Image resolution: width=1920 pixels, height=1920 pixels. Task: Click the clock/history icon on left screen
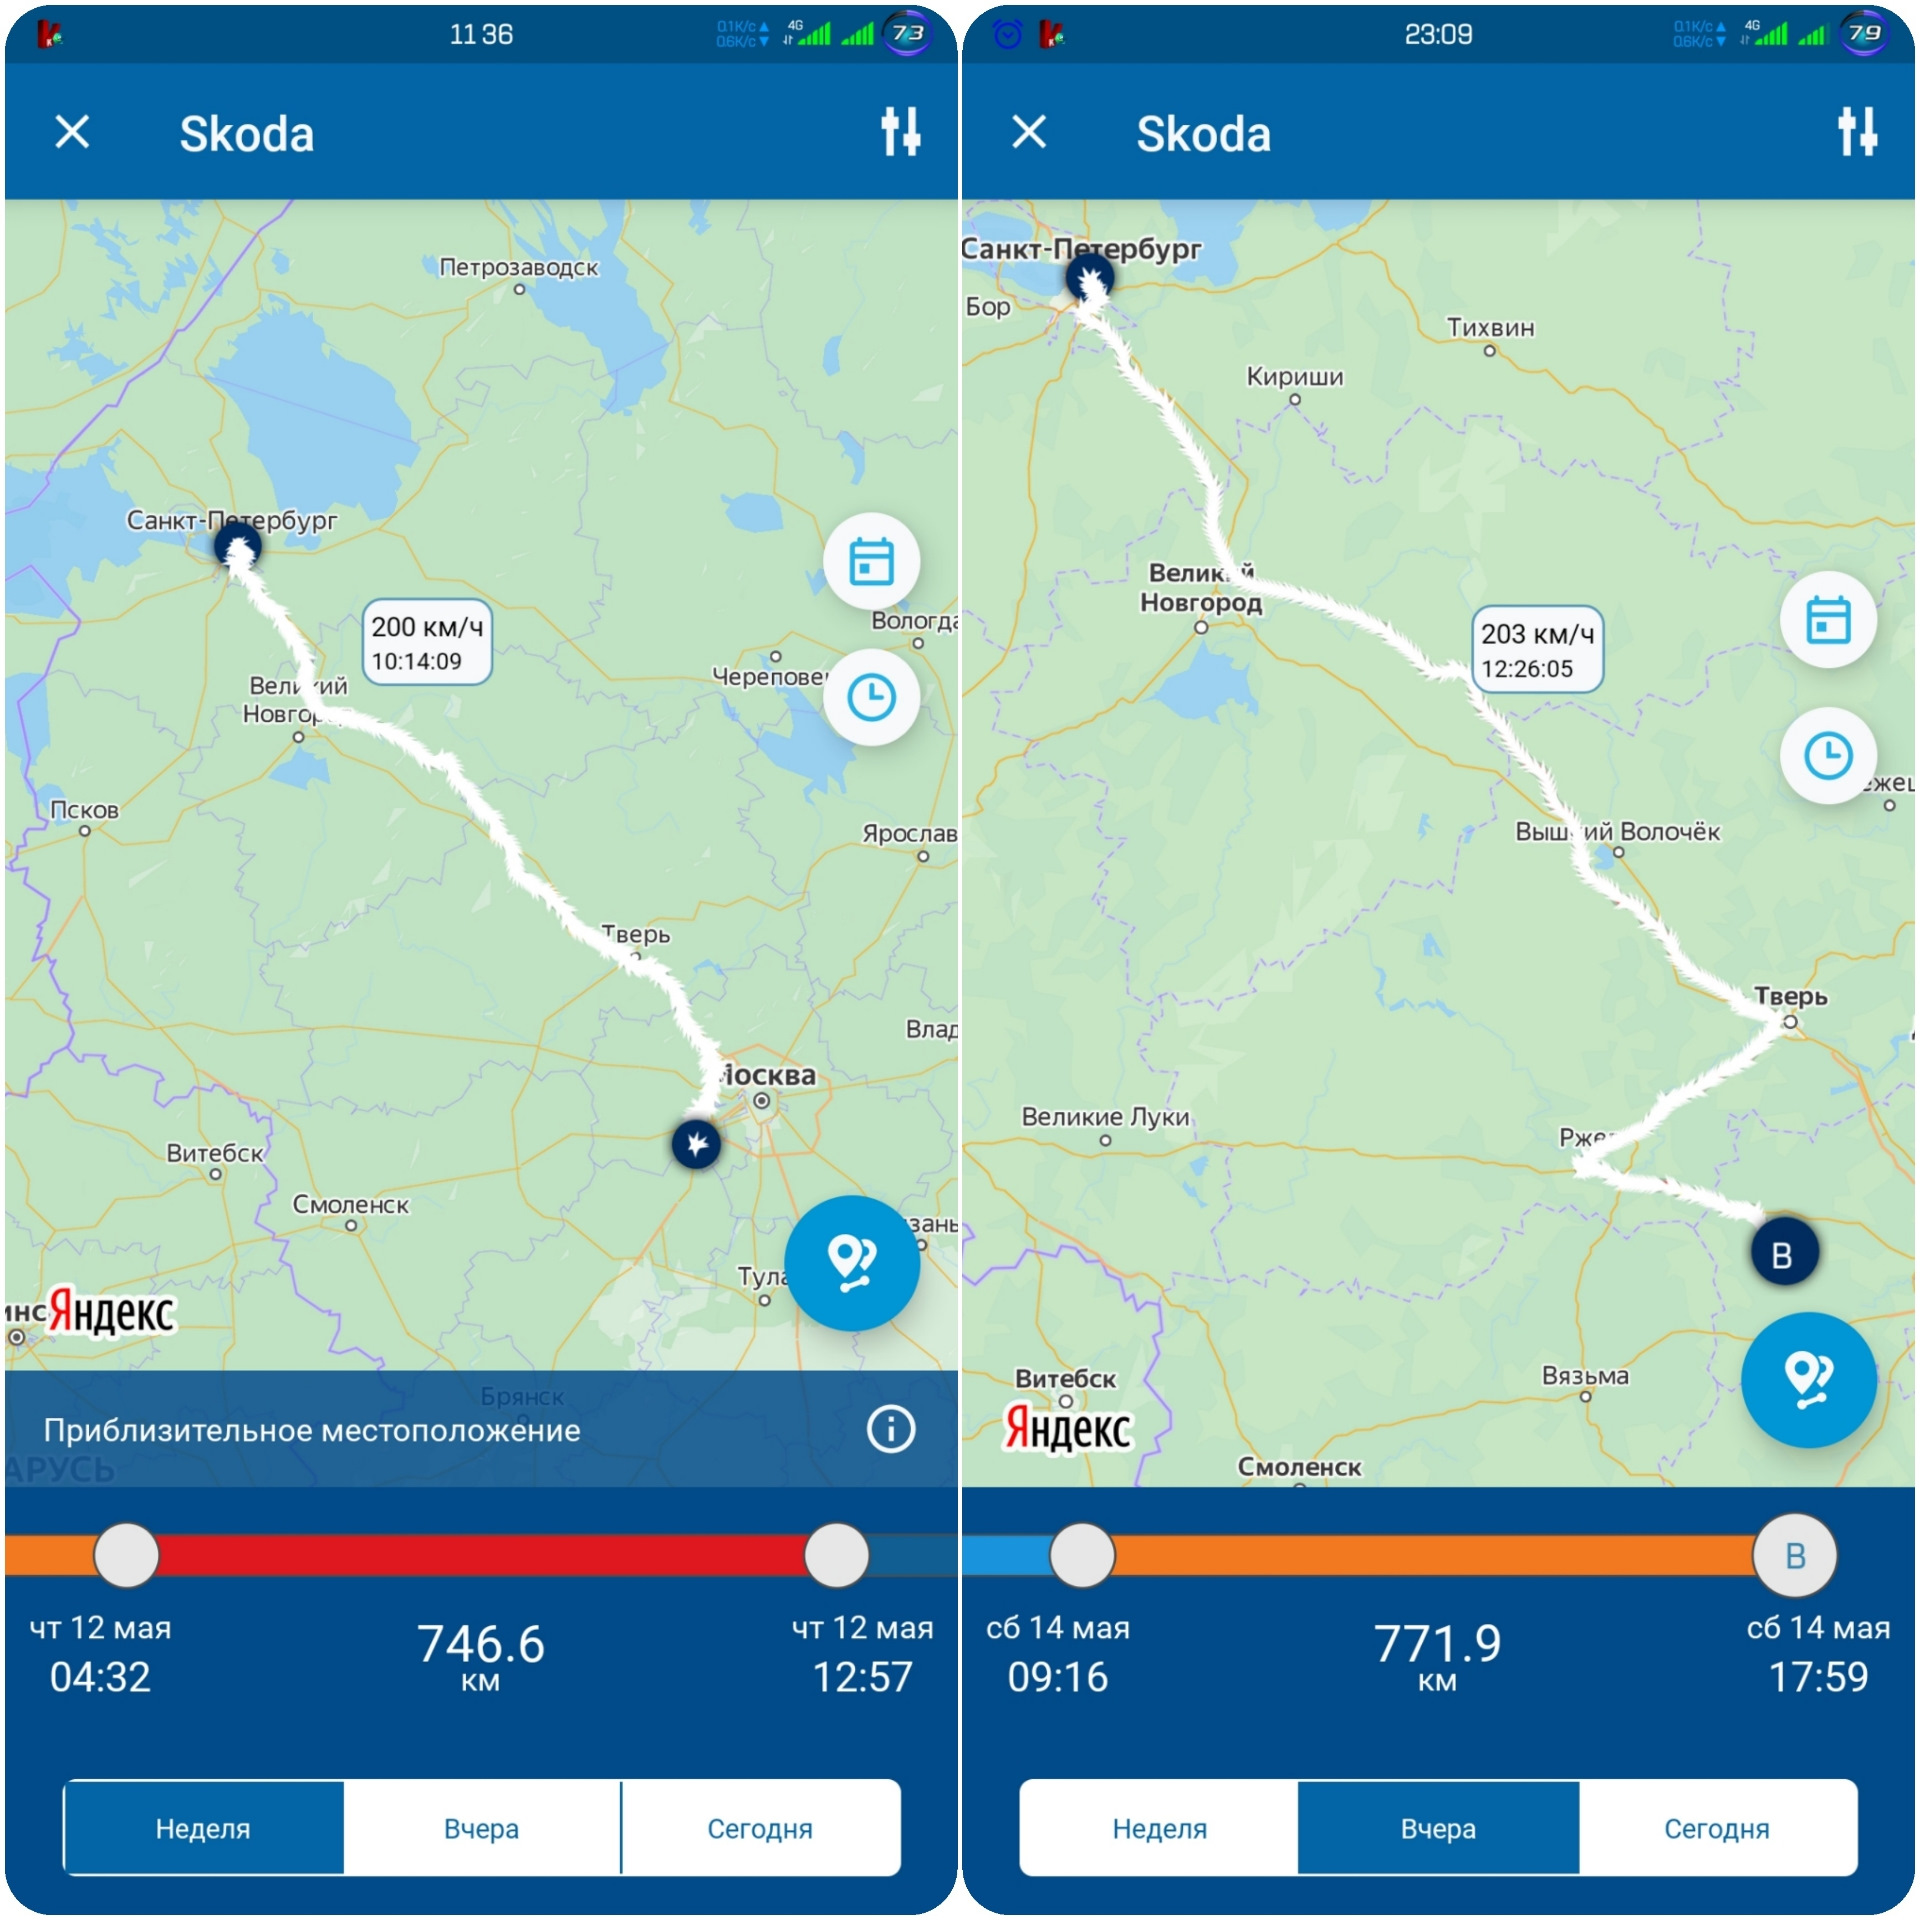[865, 700]
